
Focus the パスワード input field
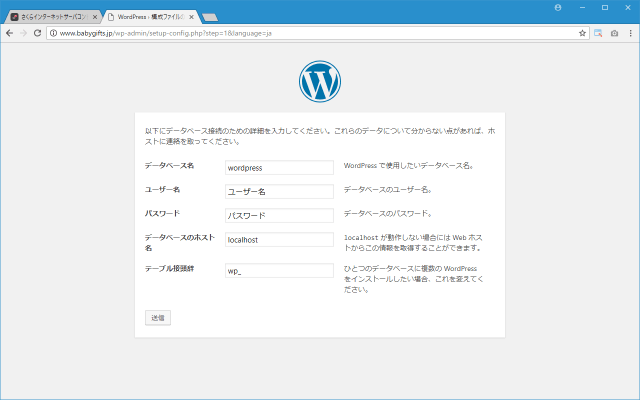tap(279, 216)
